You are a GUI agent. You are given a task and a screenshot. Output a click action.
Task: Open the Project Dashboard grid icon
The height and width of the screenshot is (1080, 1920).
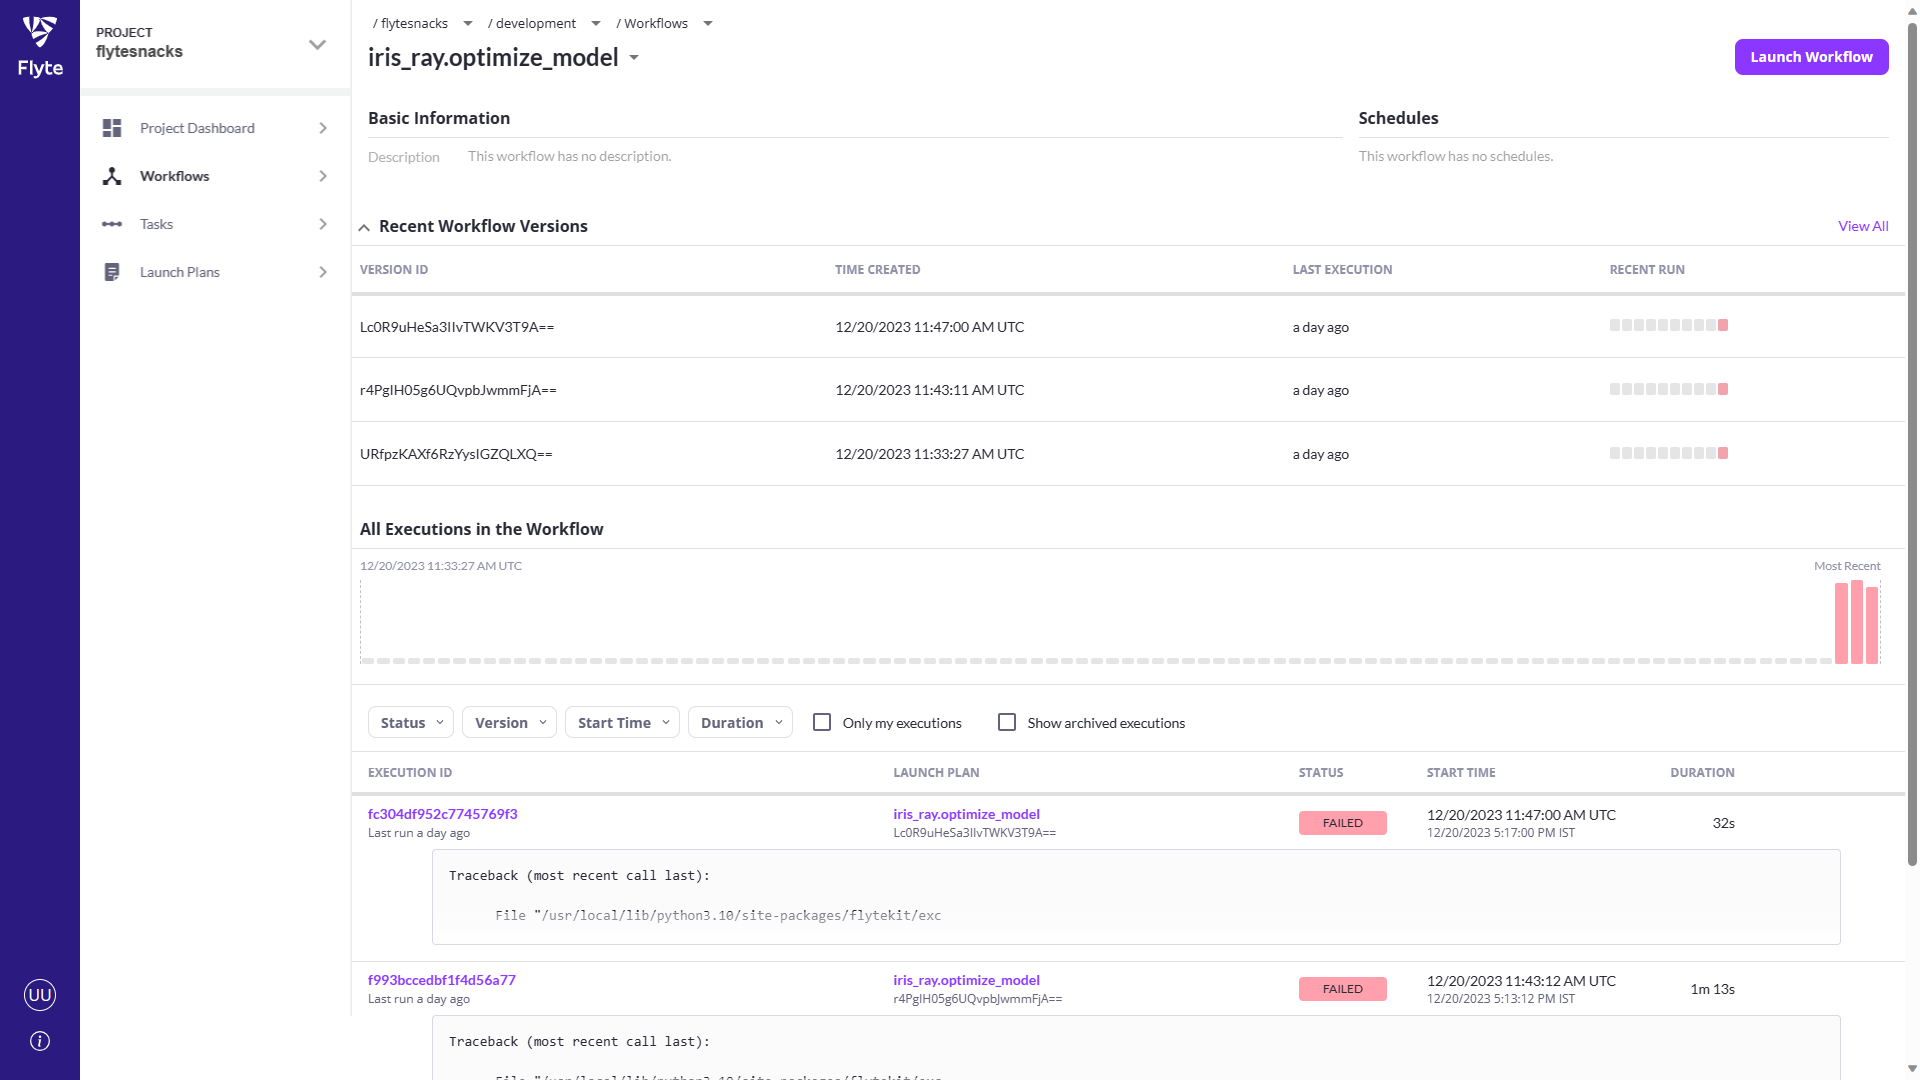tap(112, 128)
